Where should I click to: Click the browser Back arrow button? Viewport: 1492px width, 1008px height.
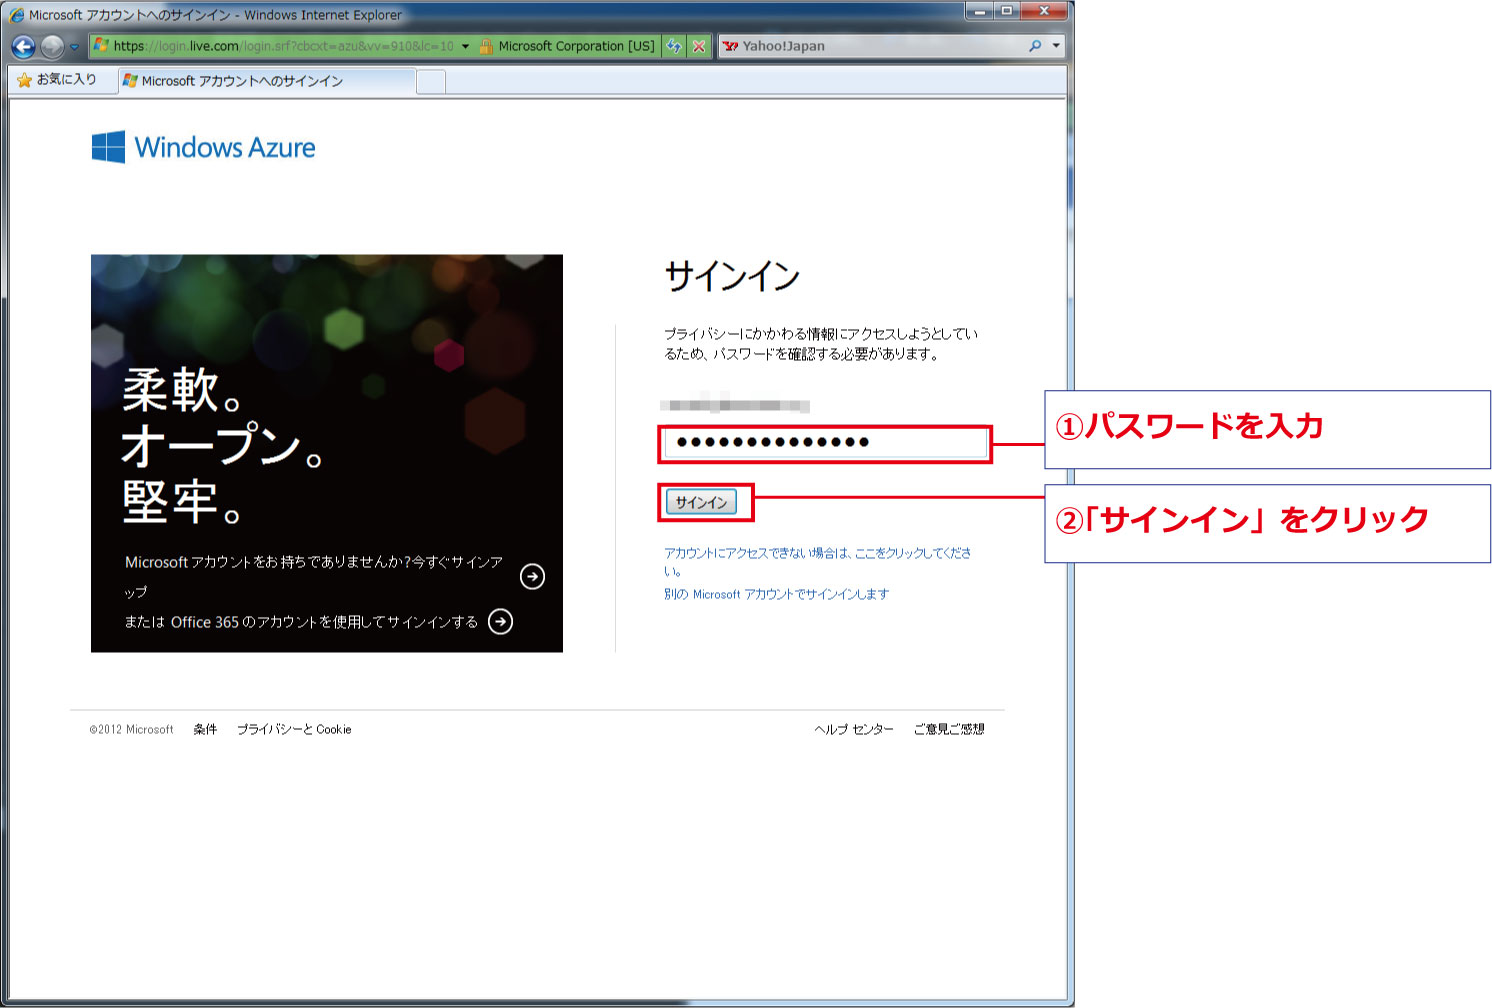[24, 47]
